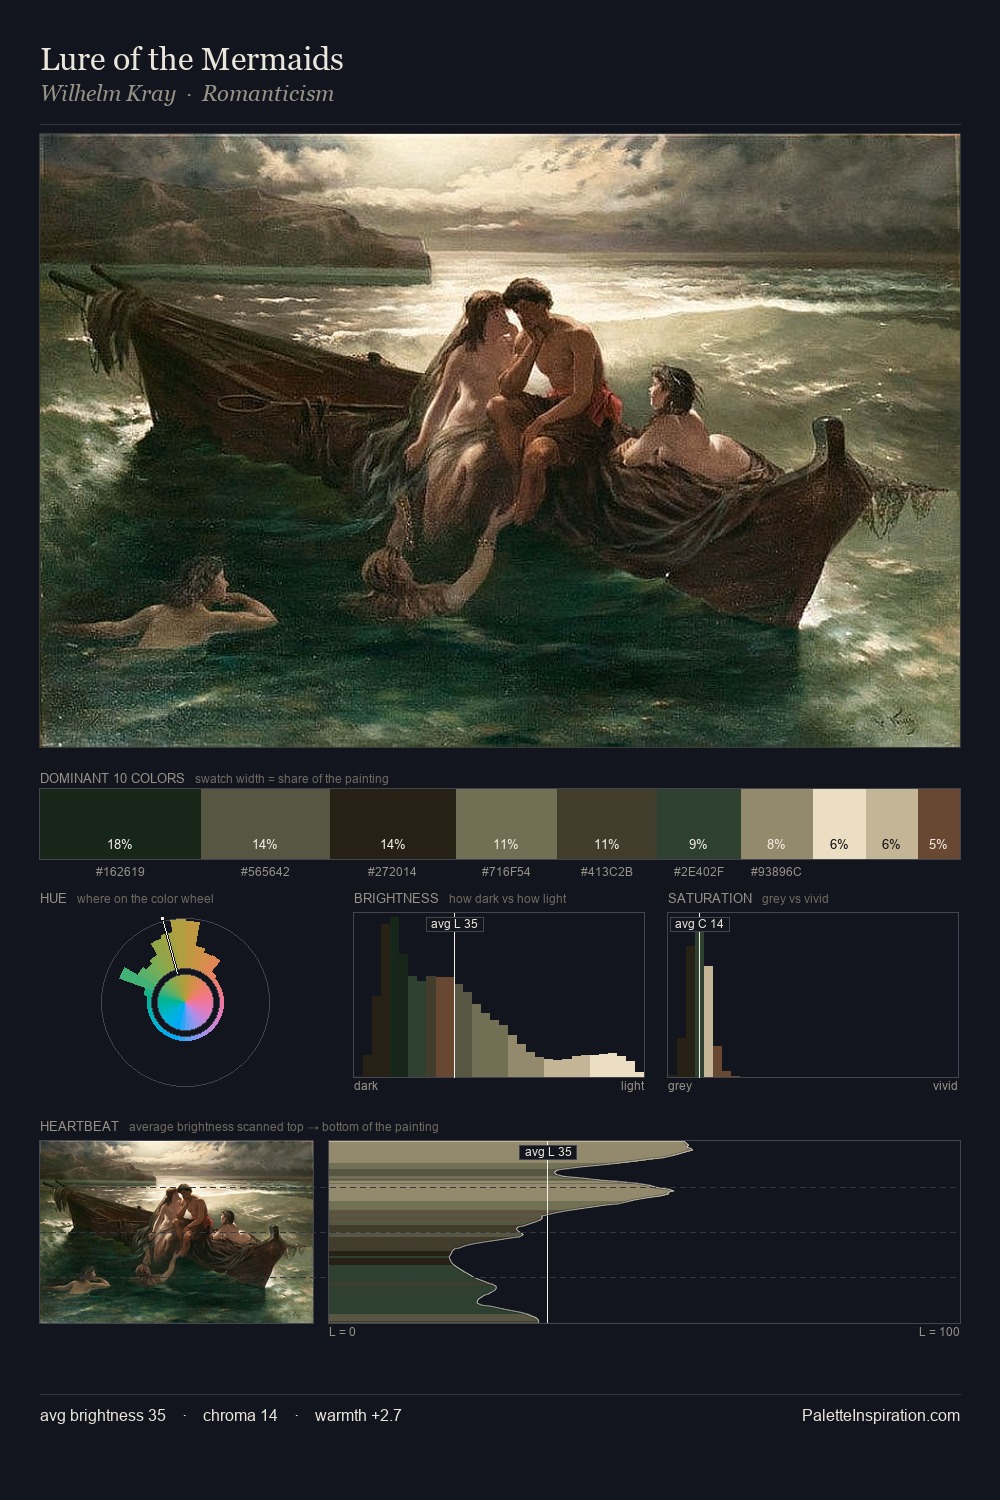Click the 'BRIGHTNESS' section heading
1000x1500 pixels.
396,898
